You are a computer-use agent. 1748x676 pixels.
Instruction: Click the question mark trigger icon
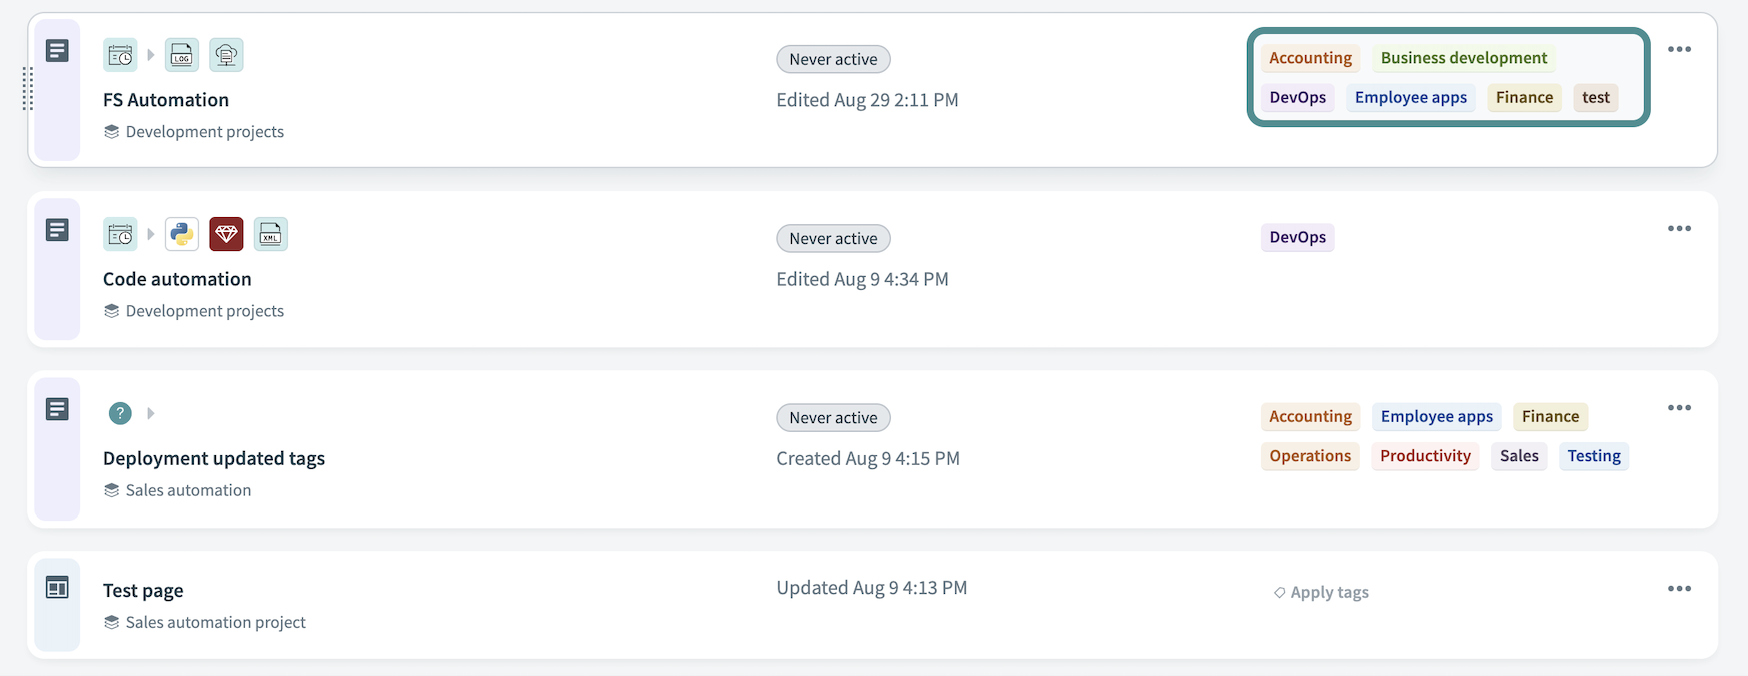[120, 413]
